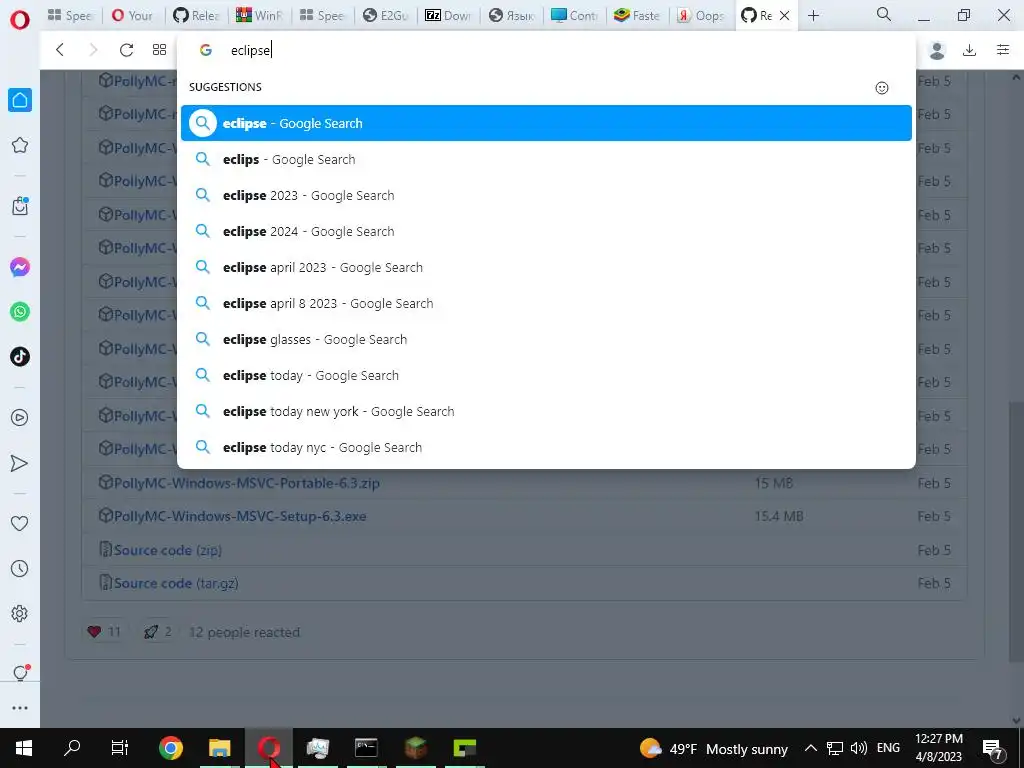Open WhatsApp in the sidebar
Viewport: 1024px width, 768px height.
point(20,312)
